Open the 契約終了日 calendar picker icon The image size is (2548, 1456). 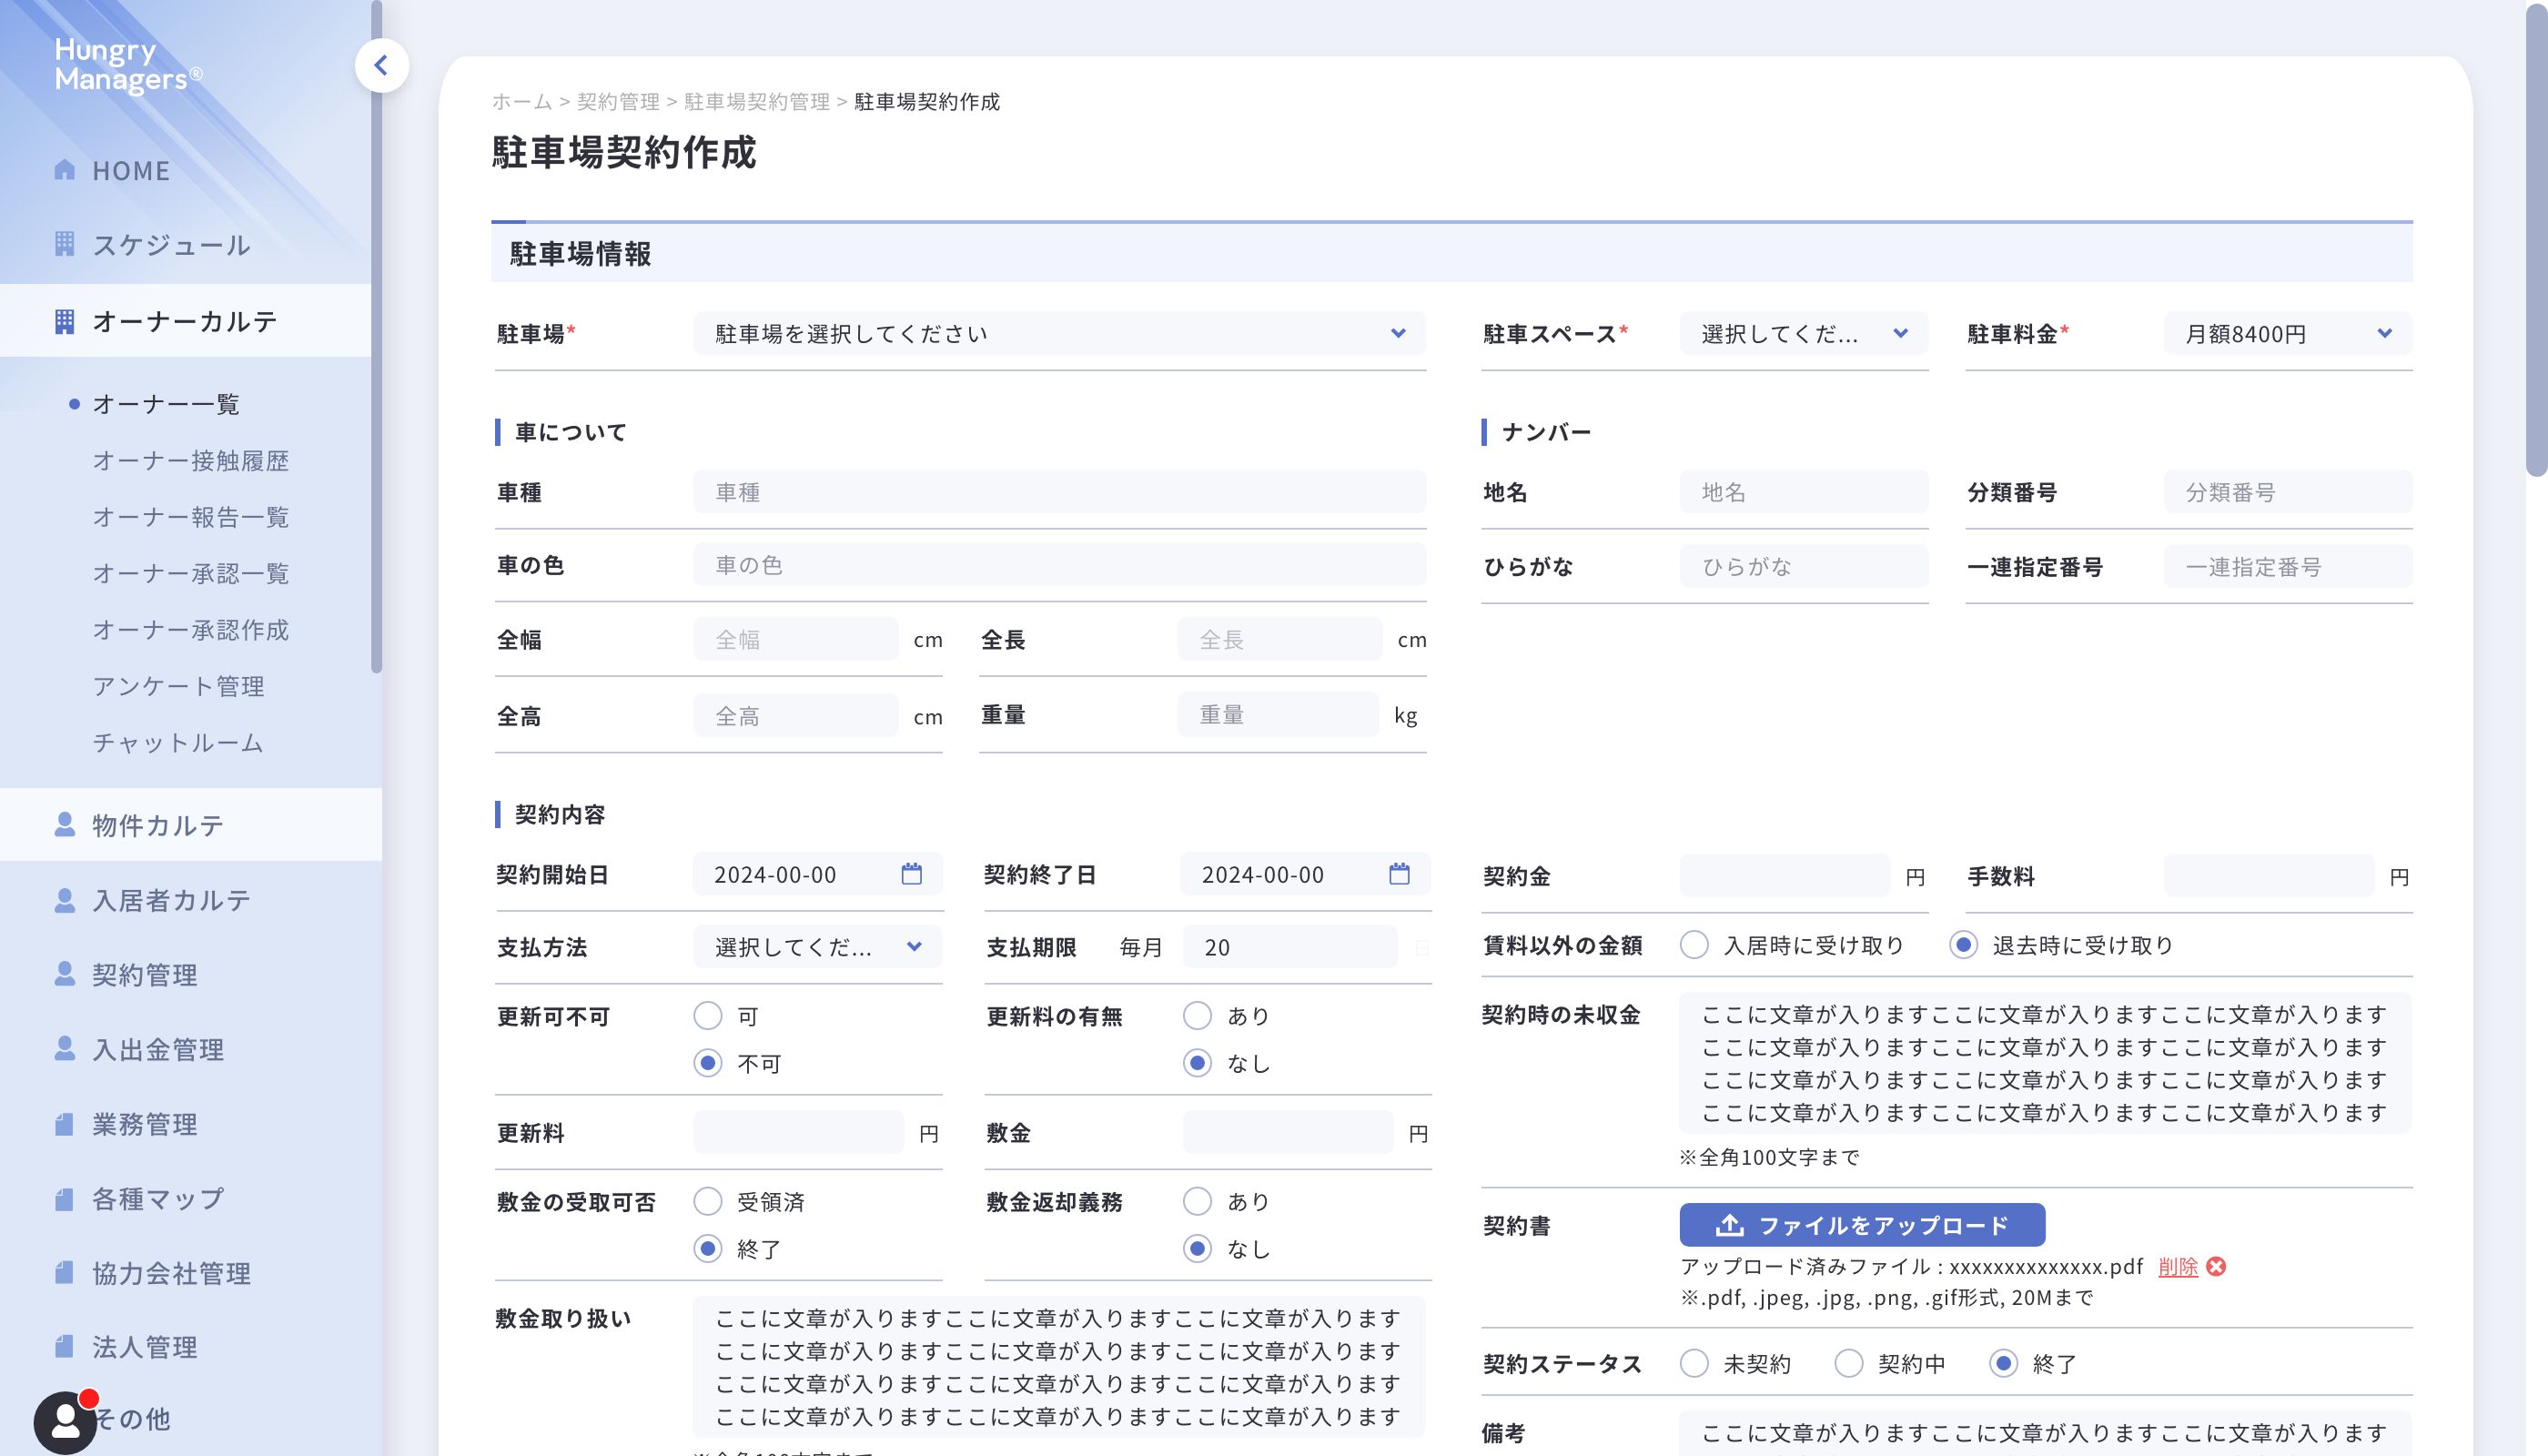click(x=1399, y=874)
